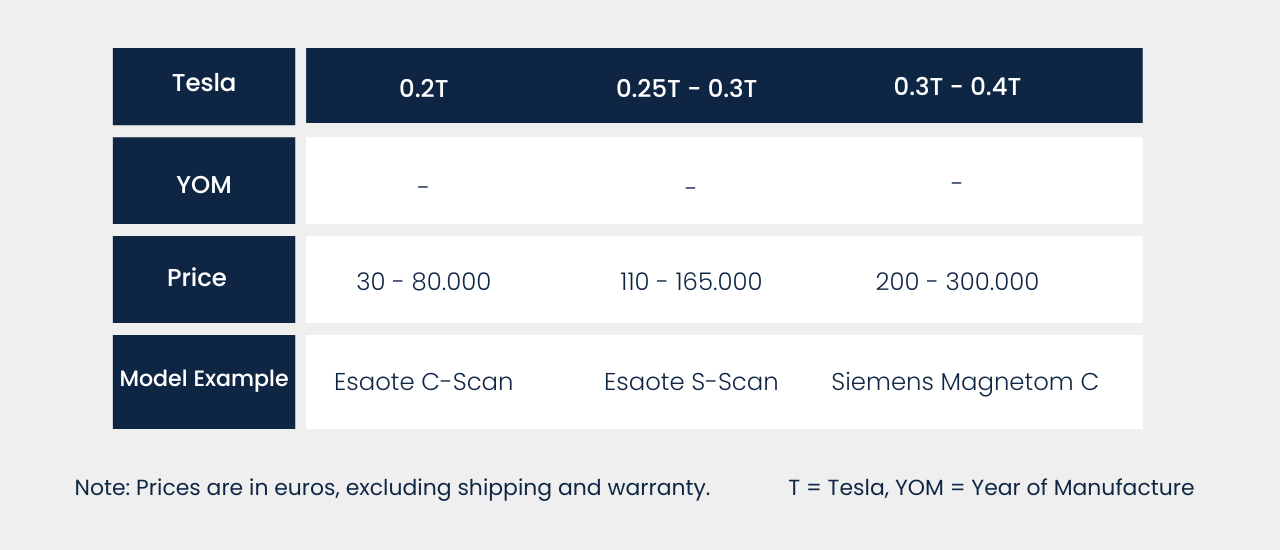Click the Siemens Magnetom C model name
Viewport: 1280px width, 550px height.
(x=965, y=382)
